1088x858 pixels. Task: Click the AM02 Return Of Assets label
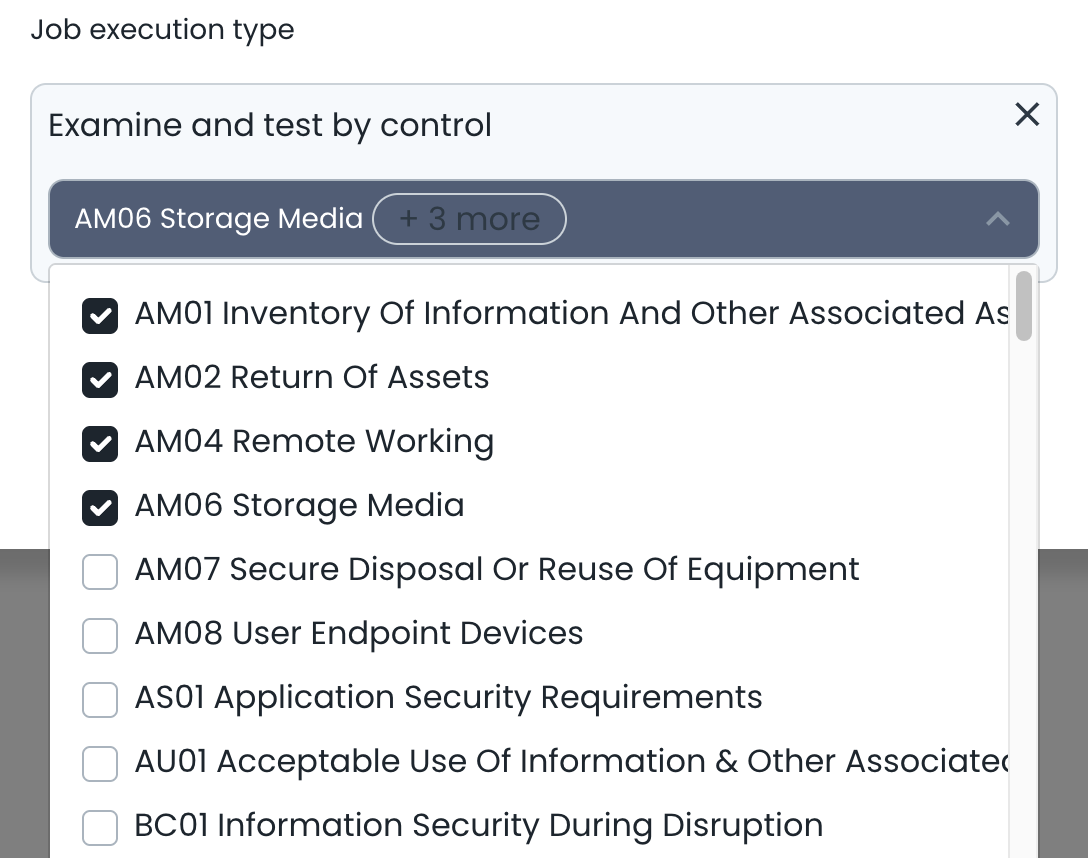click(x=312, y=378)
